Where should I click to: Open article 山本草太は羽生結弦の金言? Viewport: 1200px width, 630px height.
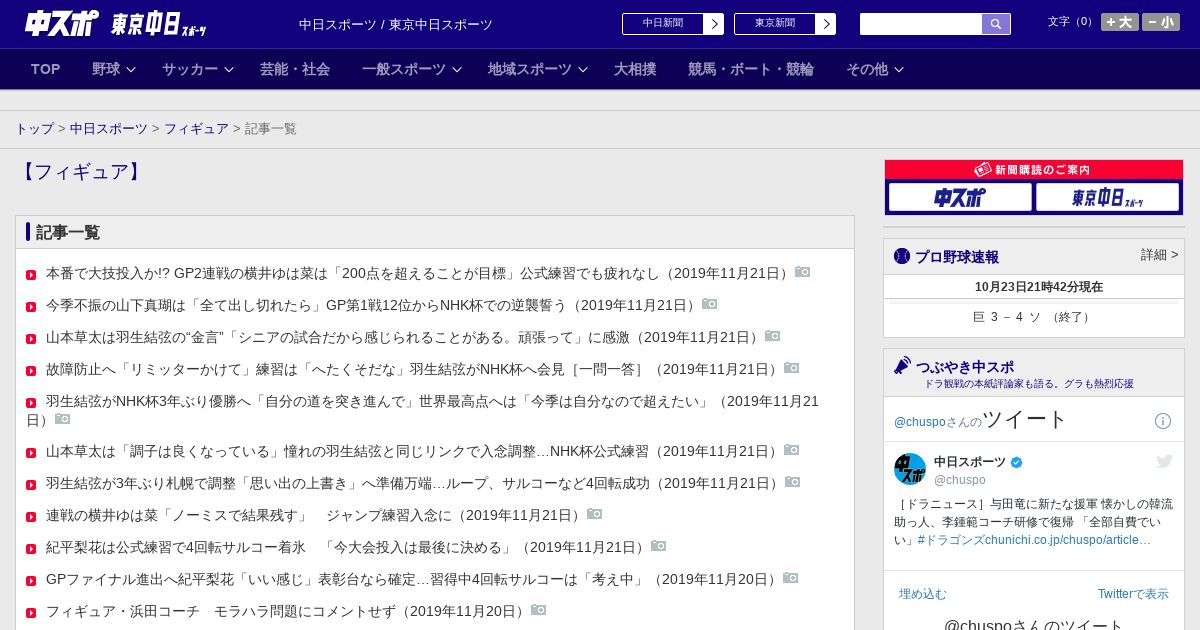coord(403,337)
